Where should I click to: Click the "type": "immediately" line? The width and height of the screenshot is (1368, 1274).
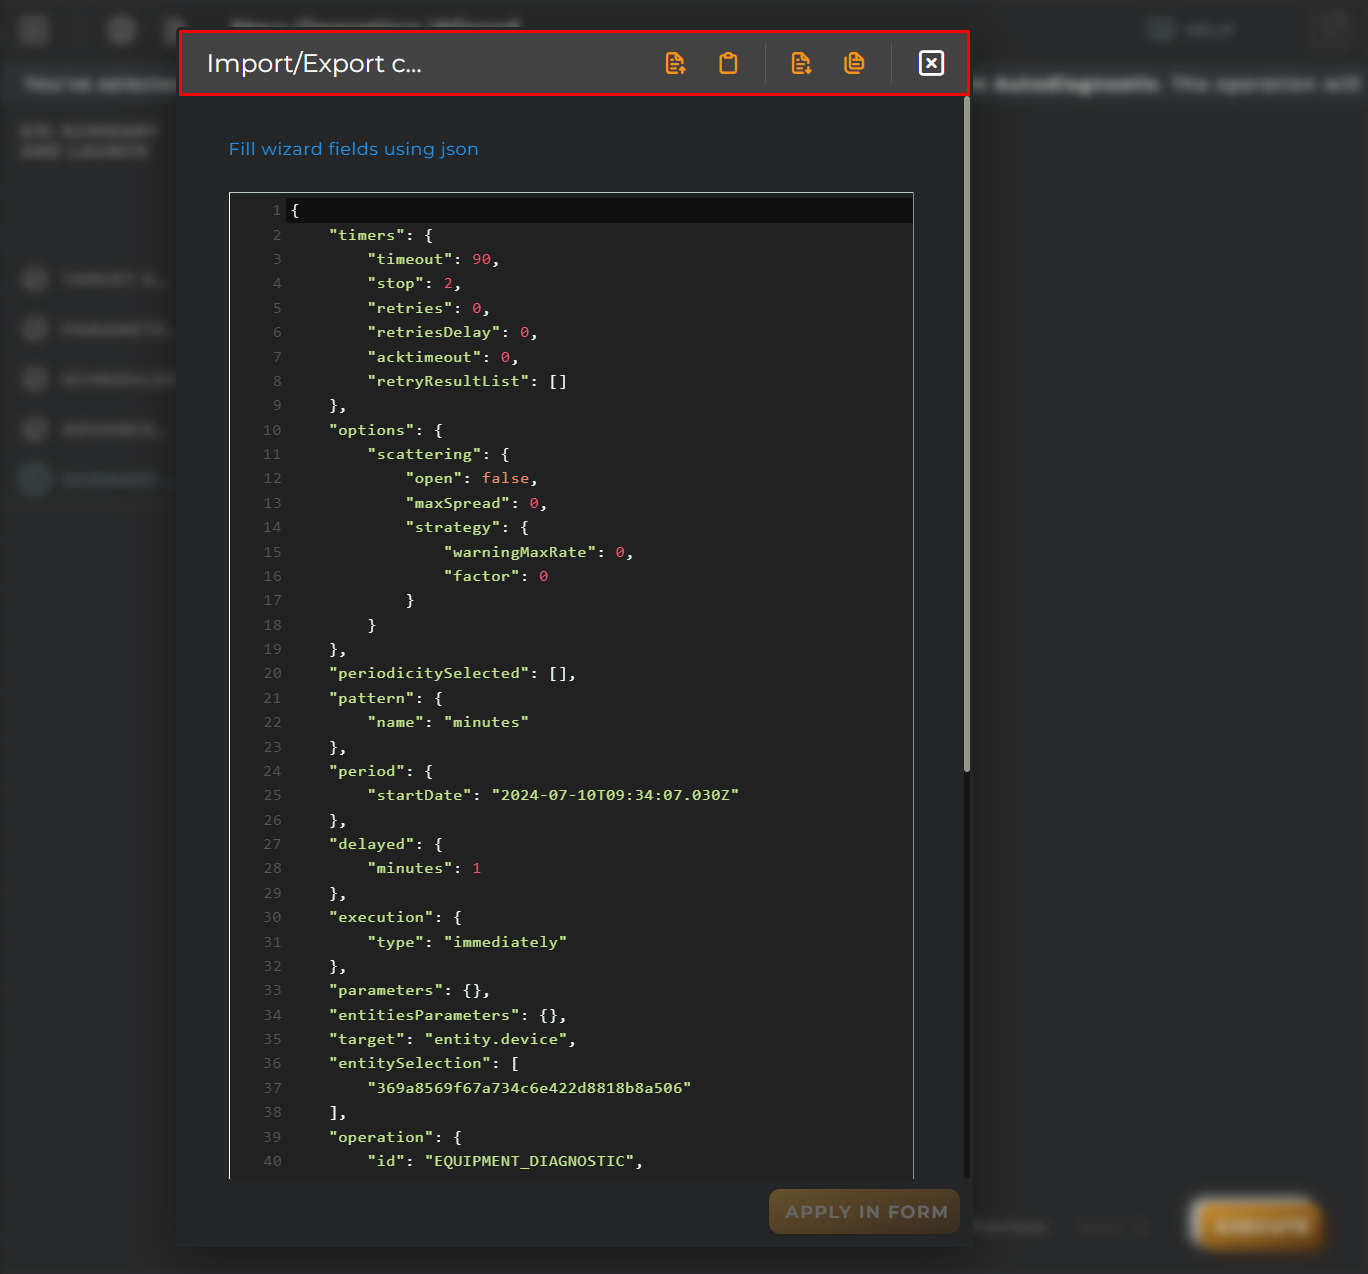point(467,942)
